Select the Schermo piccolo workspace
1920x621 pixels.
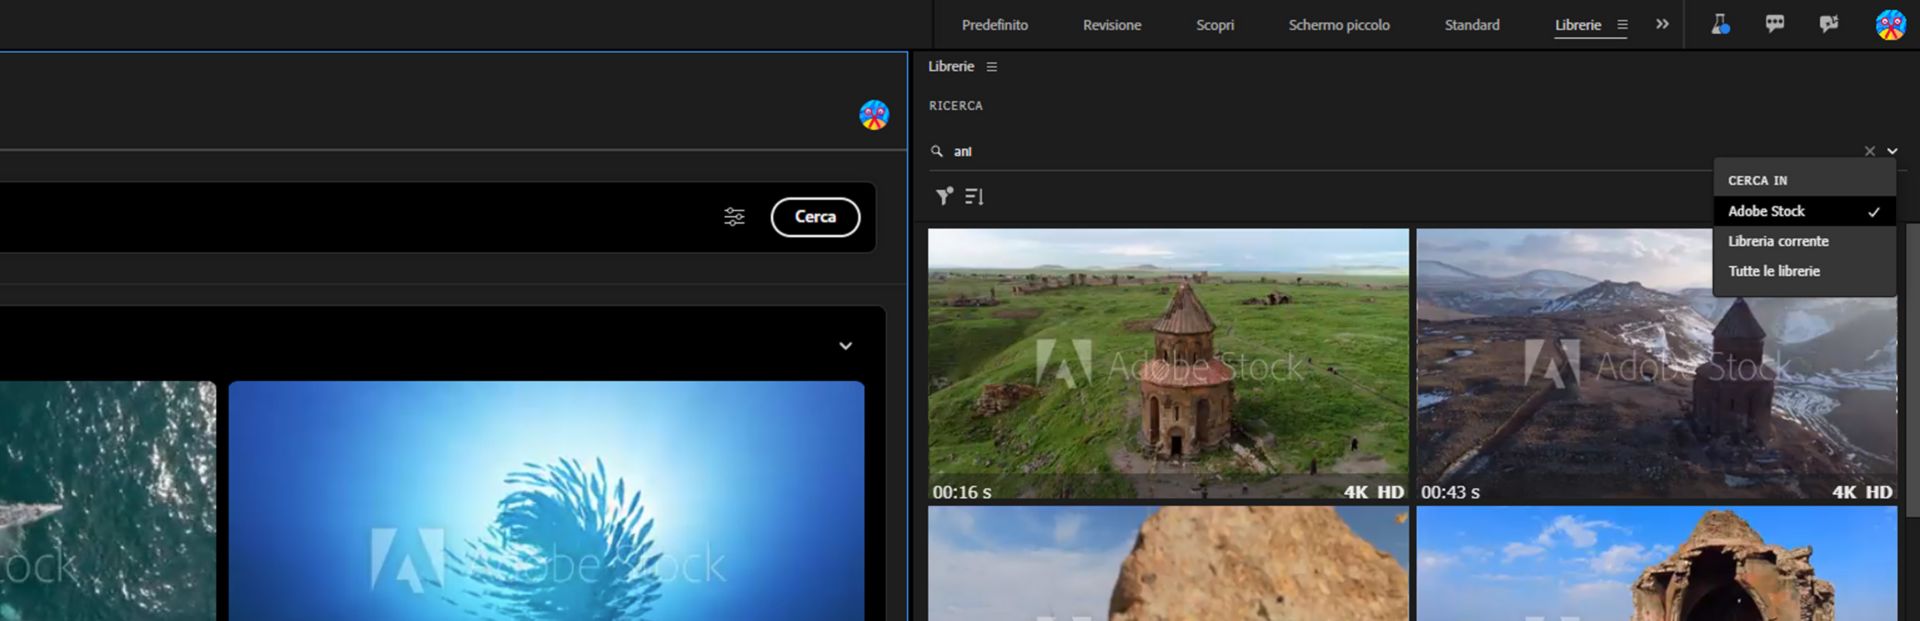[x=1339, y=25]
